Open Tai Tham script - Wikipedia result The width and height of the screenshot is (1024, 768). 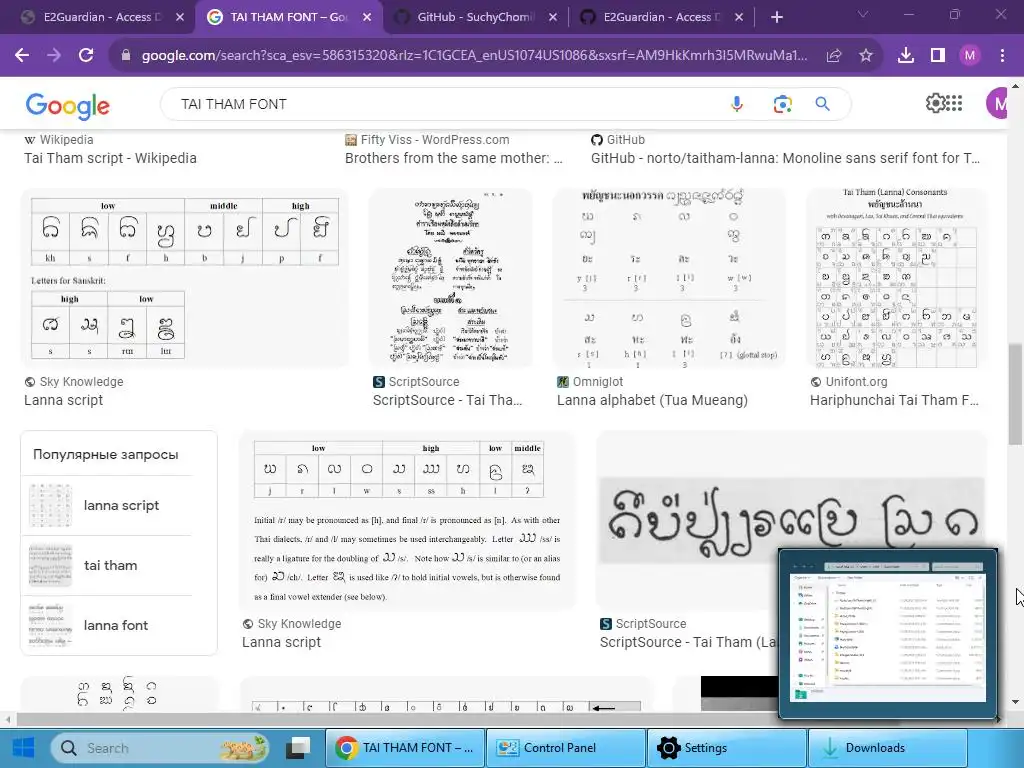(110, 158)
